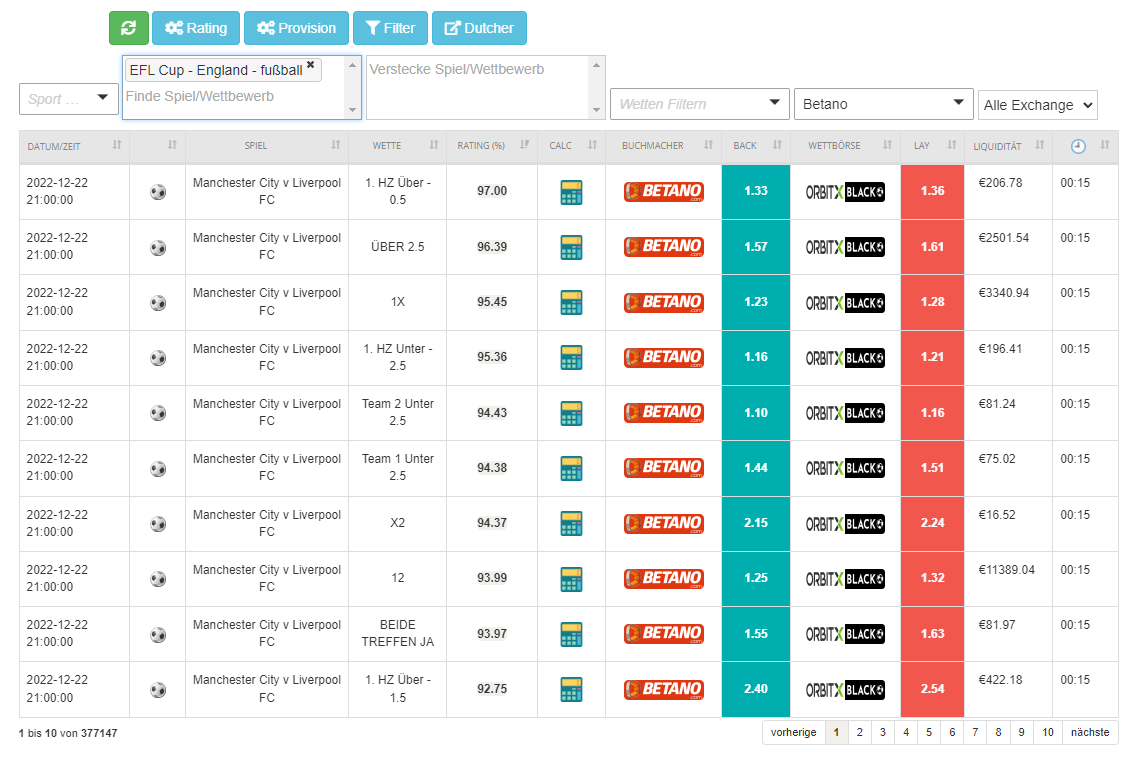Open calculator for 1. HZ Über - 0.5

pyautogui.click(x=572, y=193)
